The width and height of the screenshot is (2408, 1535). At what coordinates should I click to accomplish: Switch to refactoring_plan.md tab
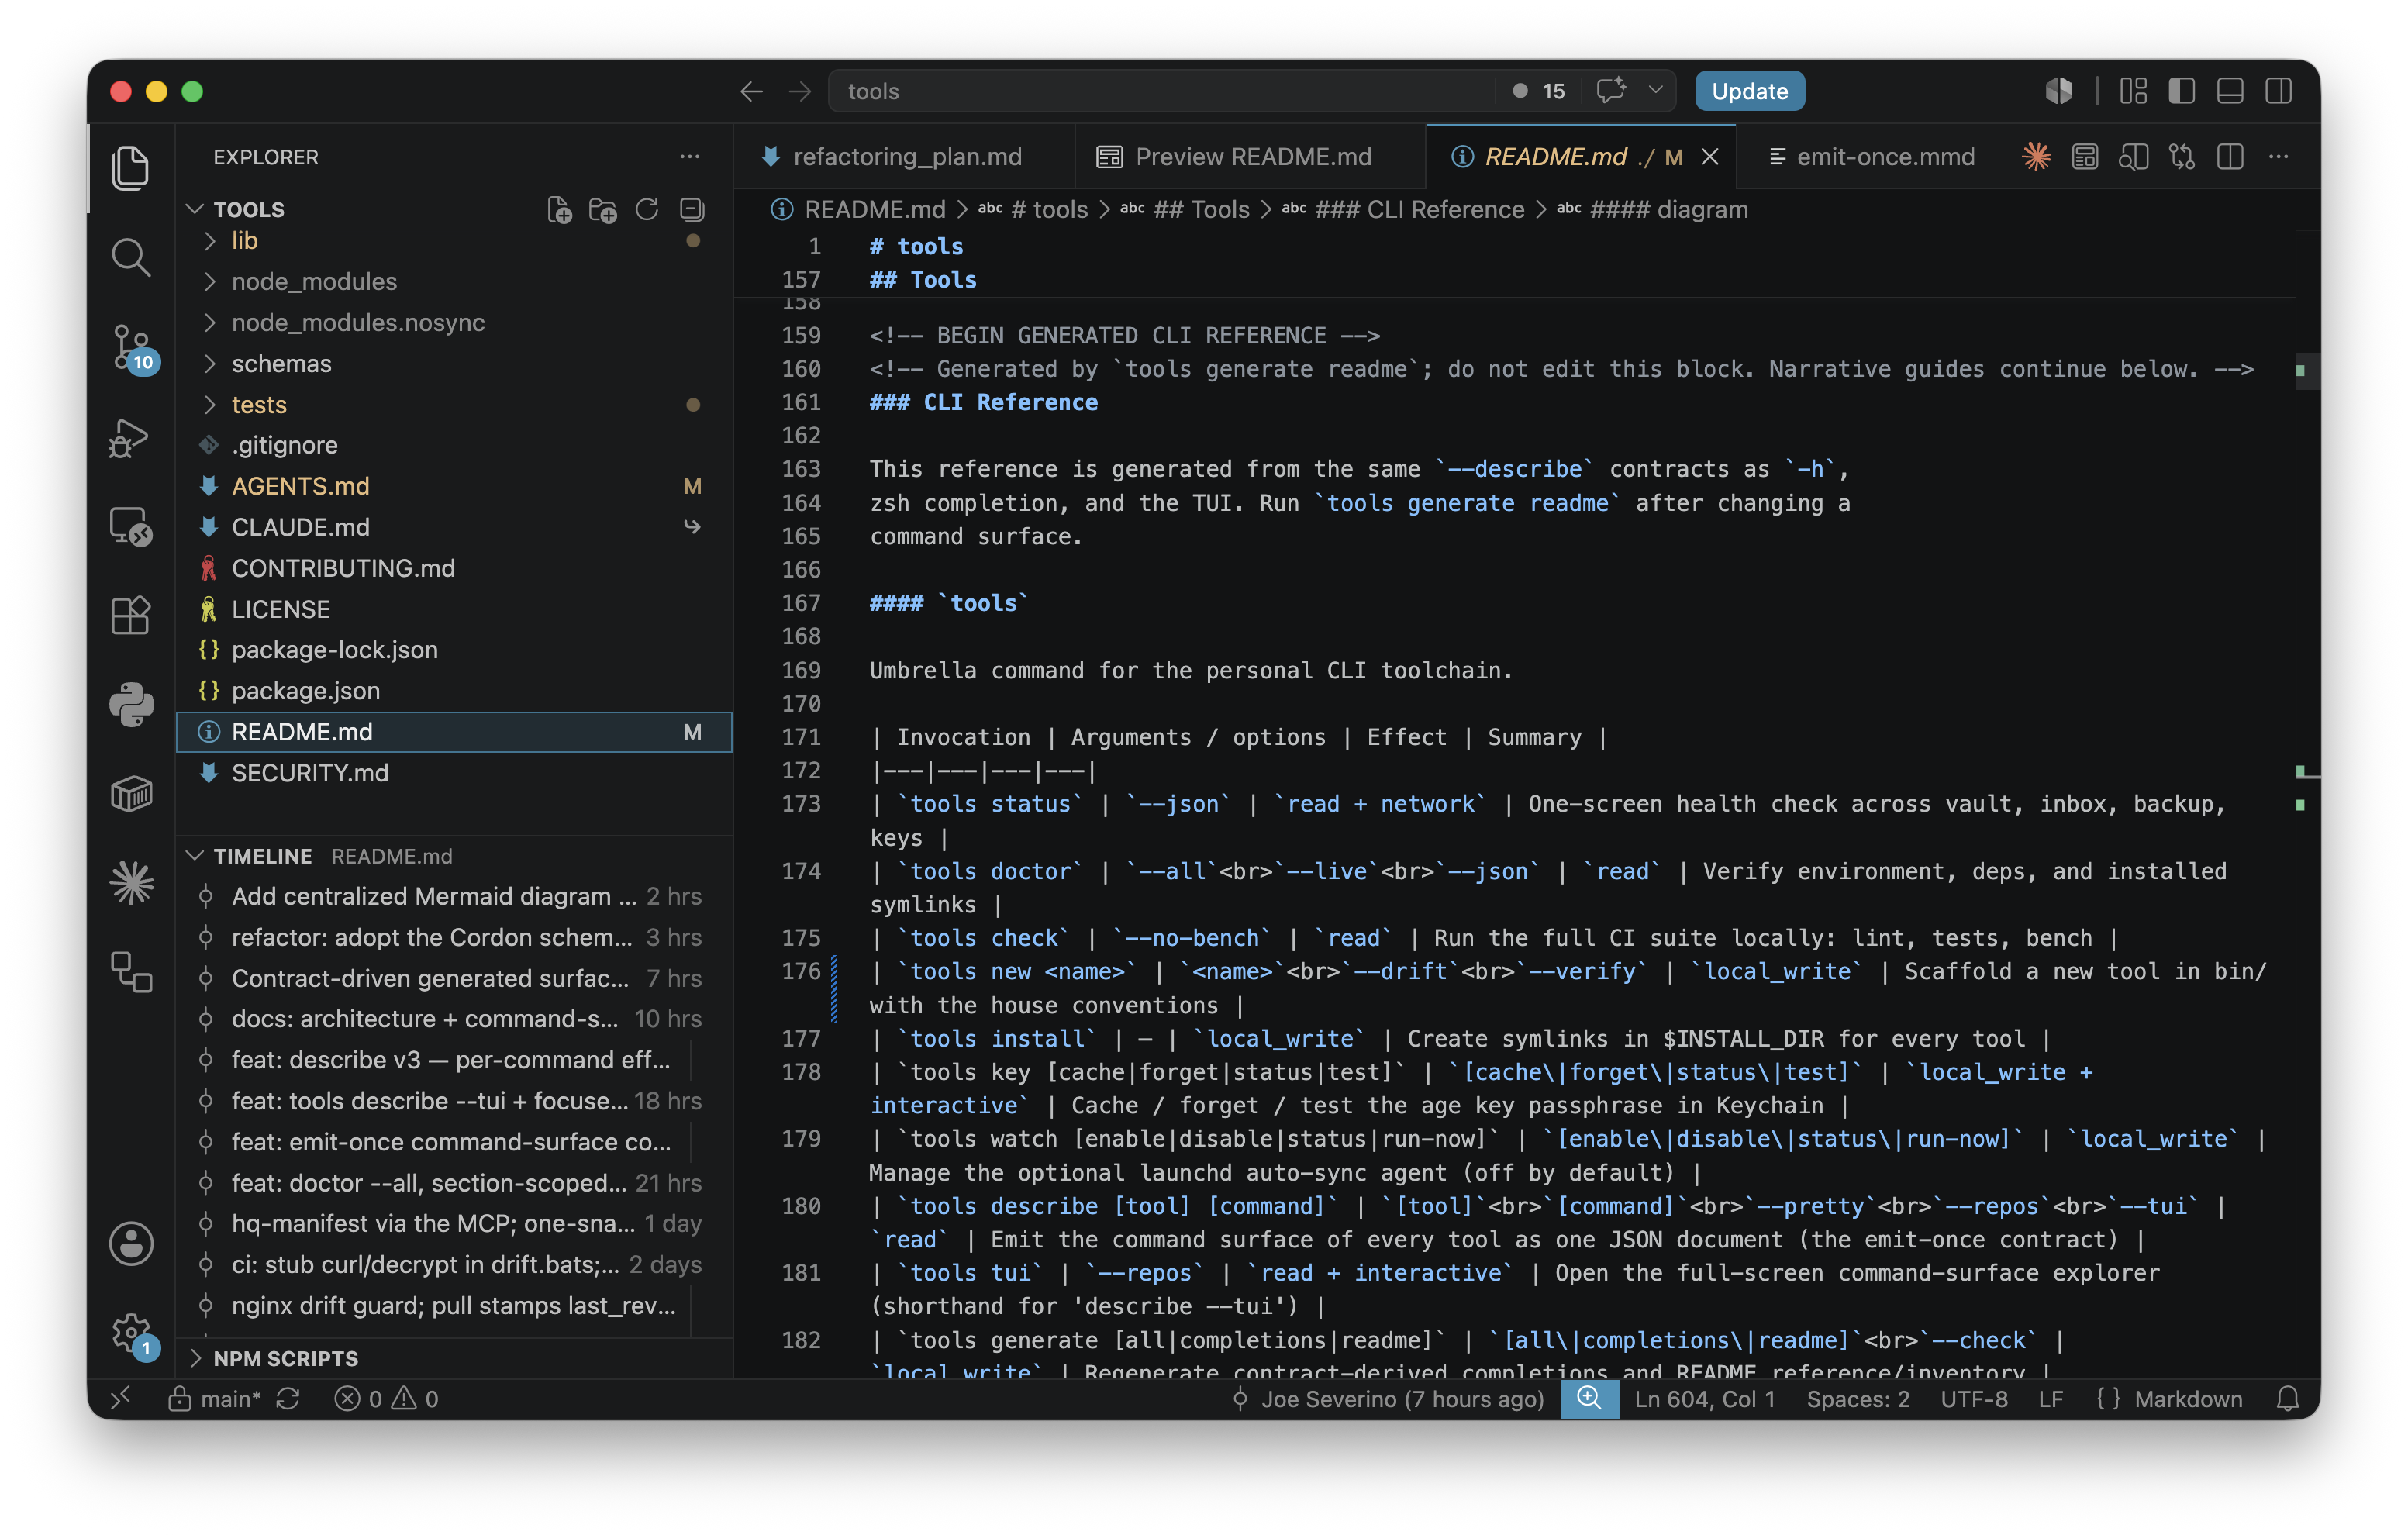tap(905, 157)
